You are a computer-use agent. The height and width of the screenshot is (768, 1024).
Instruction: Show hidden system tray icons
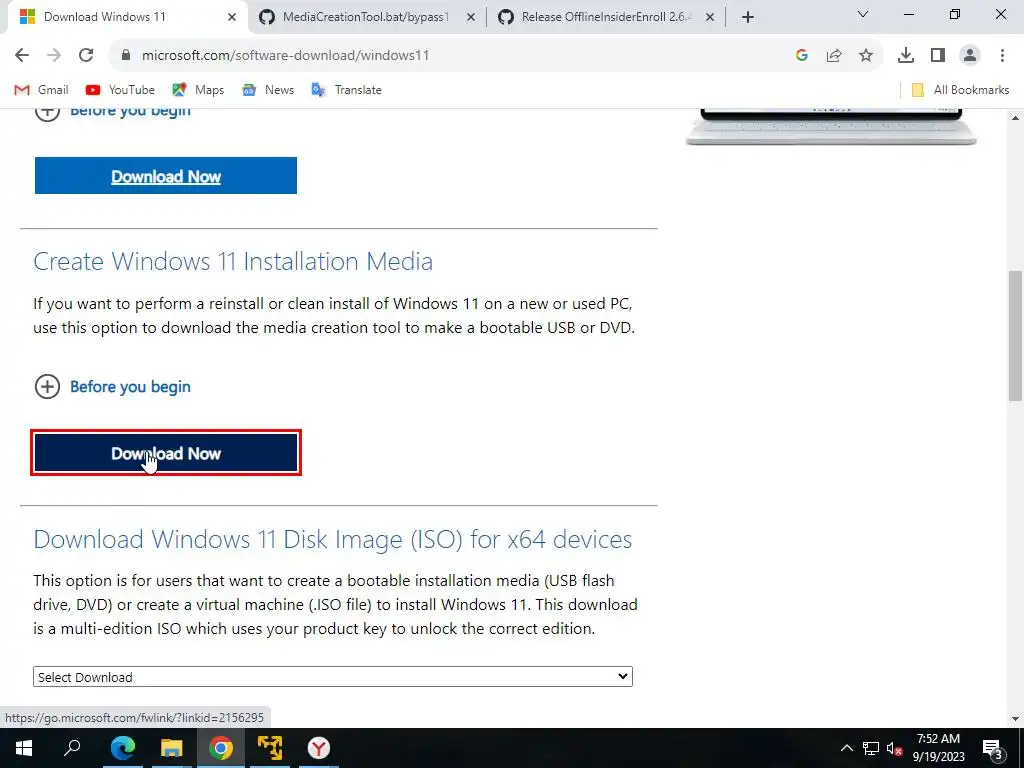click(846, 748)
